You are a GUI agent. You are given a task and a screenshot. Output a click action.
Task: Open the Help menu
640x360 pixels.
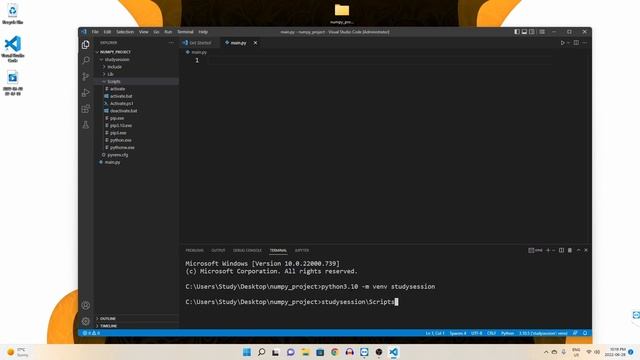point(203,32)
